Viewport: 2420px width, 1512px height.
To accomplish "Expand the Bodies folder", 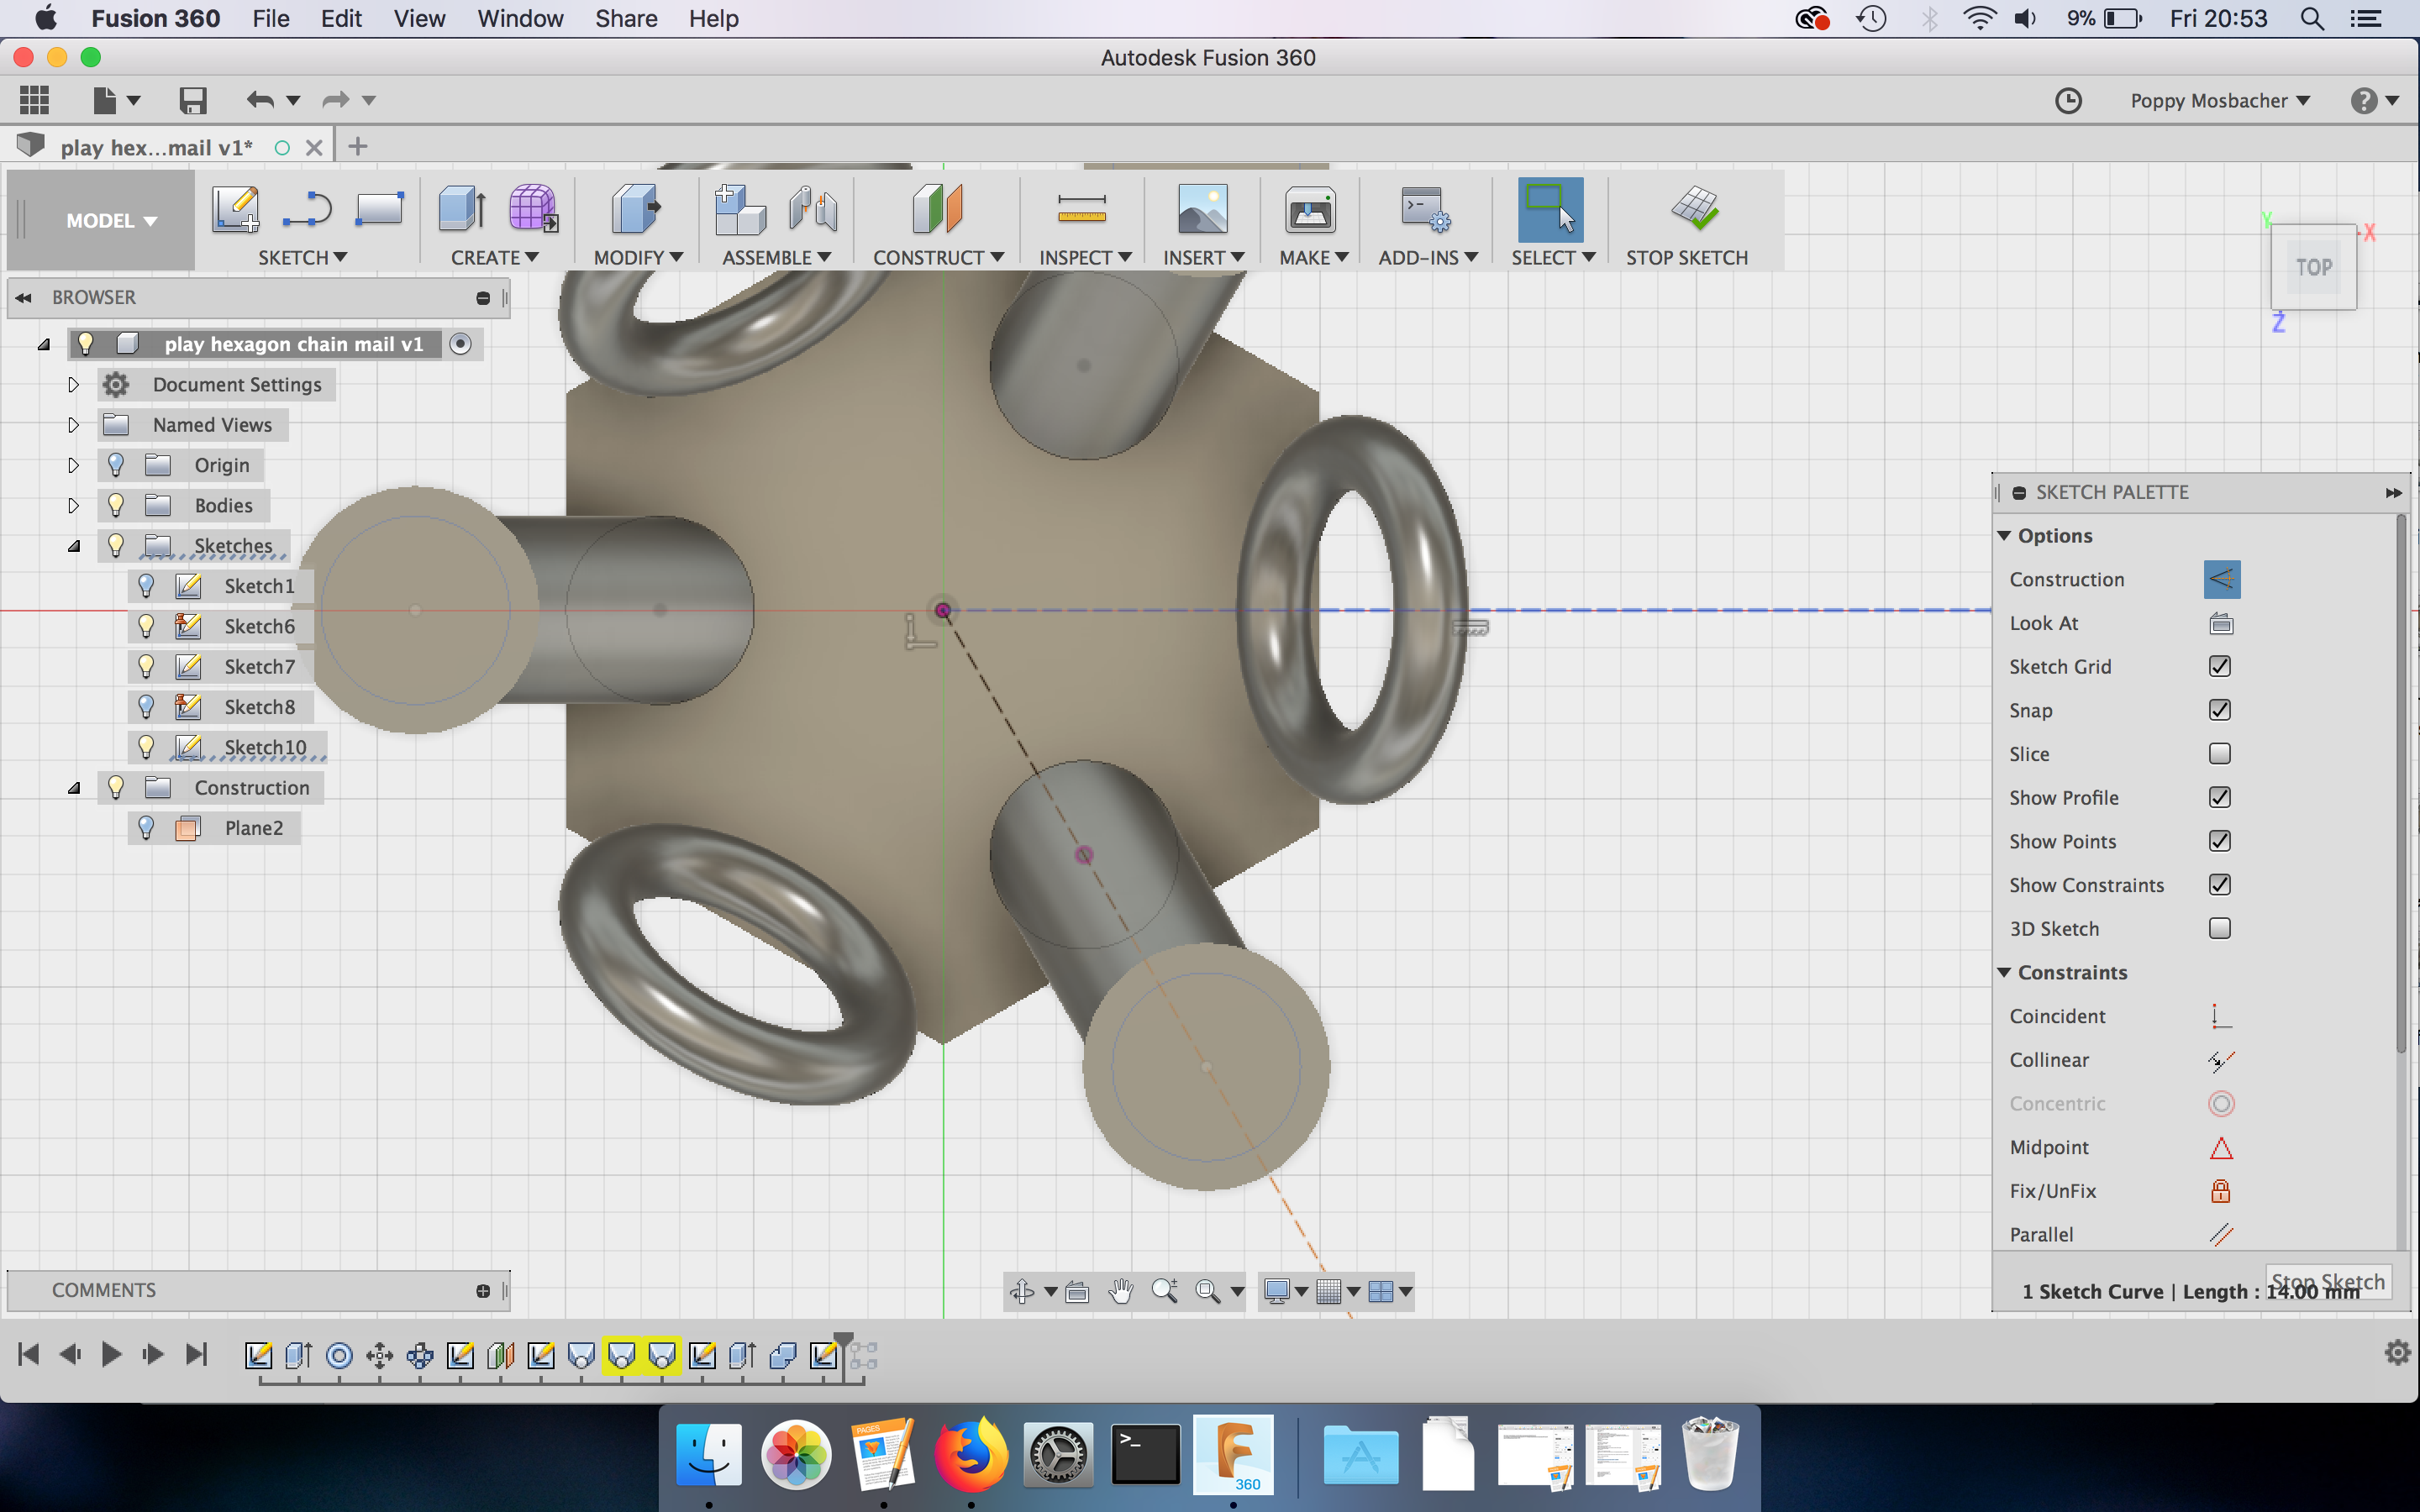I will 73,505.
